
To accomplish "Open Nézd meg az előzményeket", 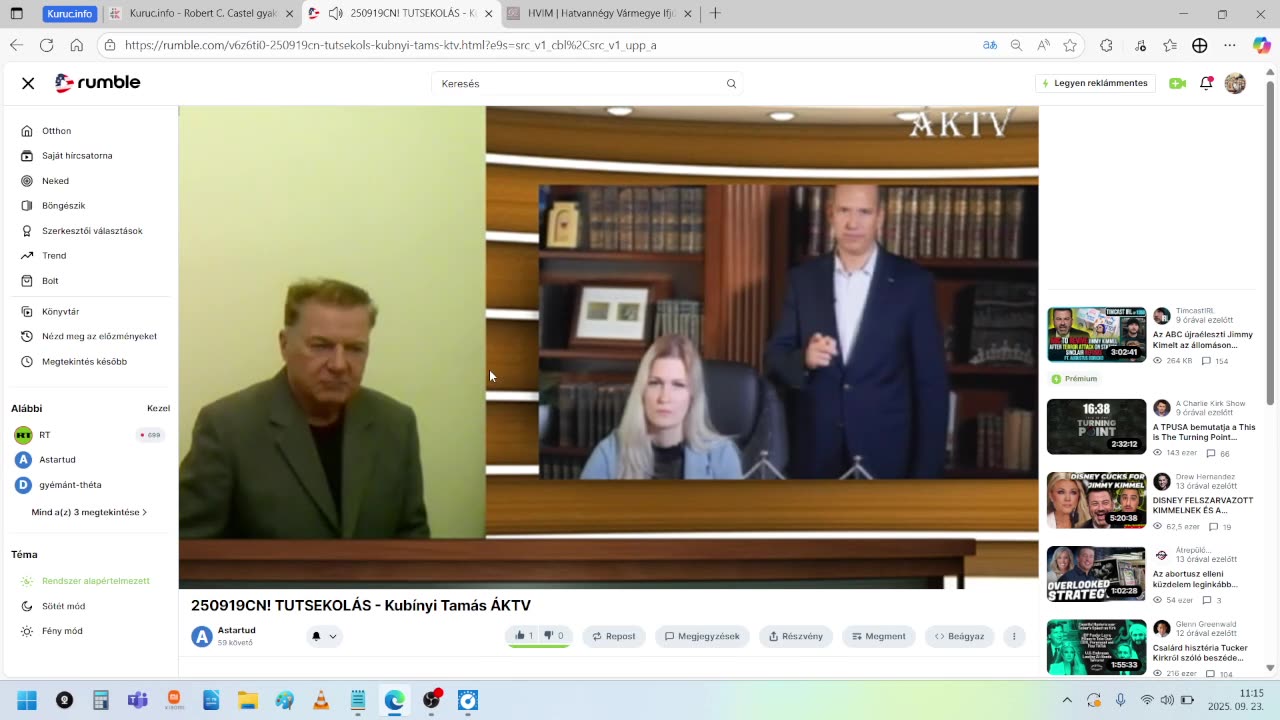I will (x=99, y=337).
